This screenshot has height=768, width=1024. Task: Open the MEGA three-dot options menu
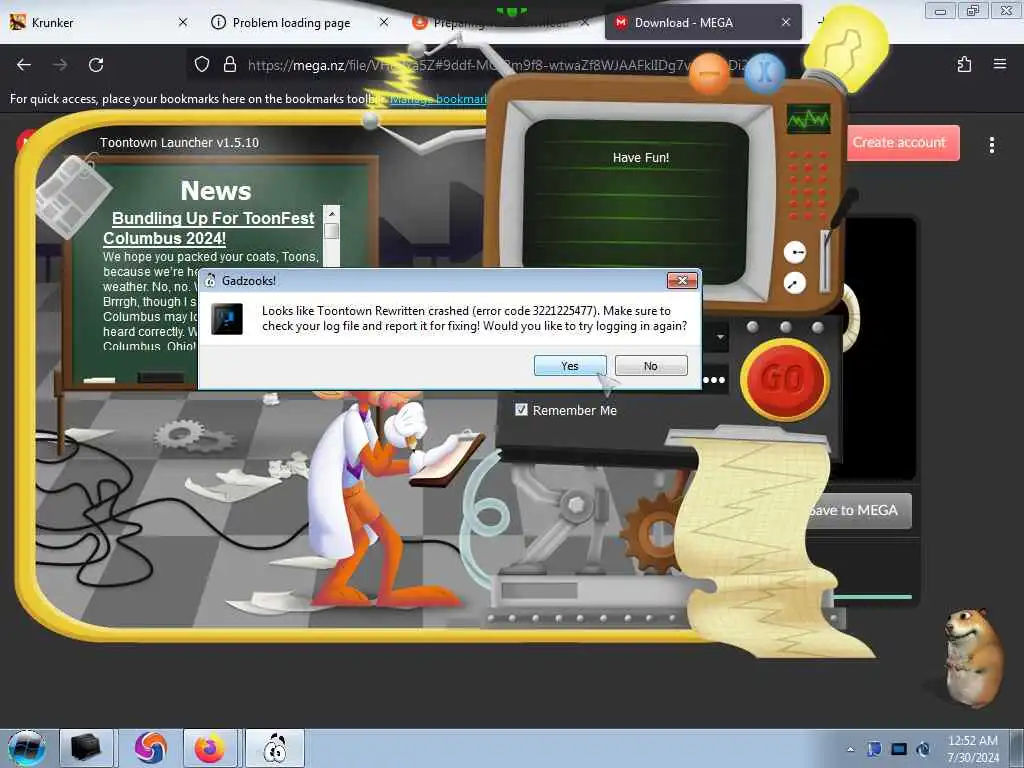pyautogui.click(x=991, y=145)
